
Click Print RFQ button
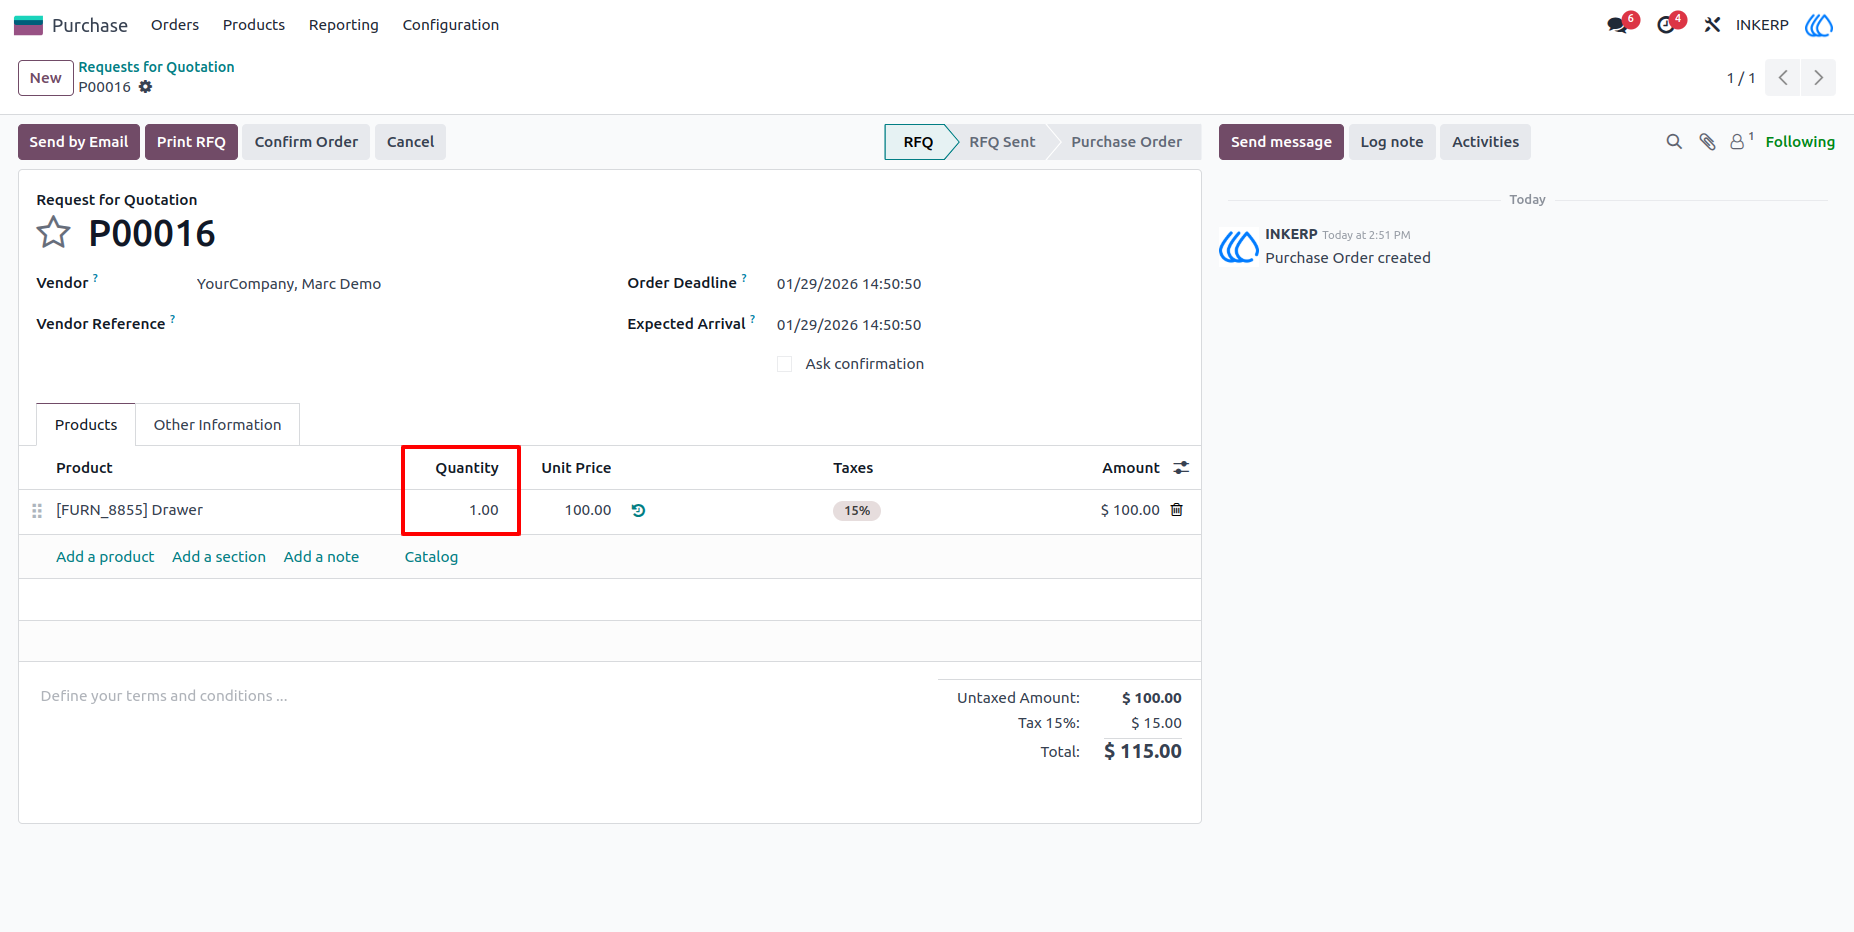[191, 142]
